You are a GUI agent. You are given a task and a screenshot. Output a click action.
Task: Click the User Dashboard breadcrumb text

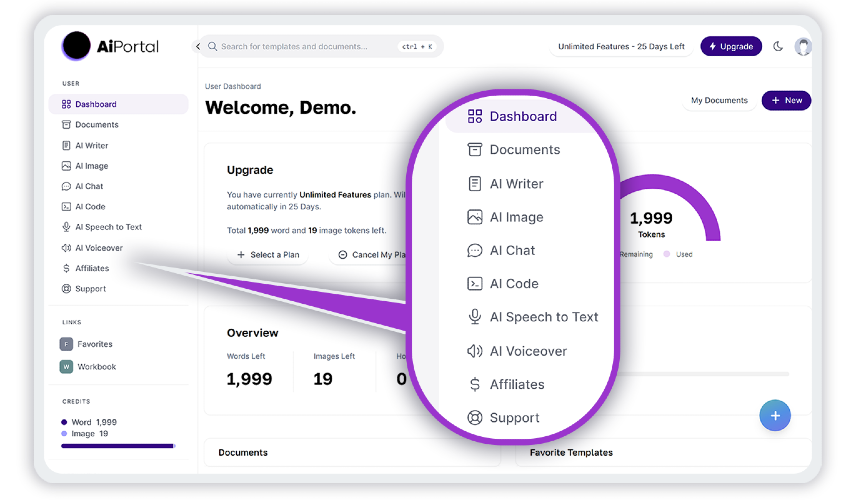(233, 86)
